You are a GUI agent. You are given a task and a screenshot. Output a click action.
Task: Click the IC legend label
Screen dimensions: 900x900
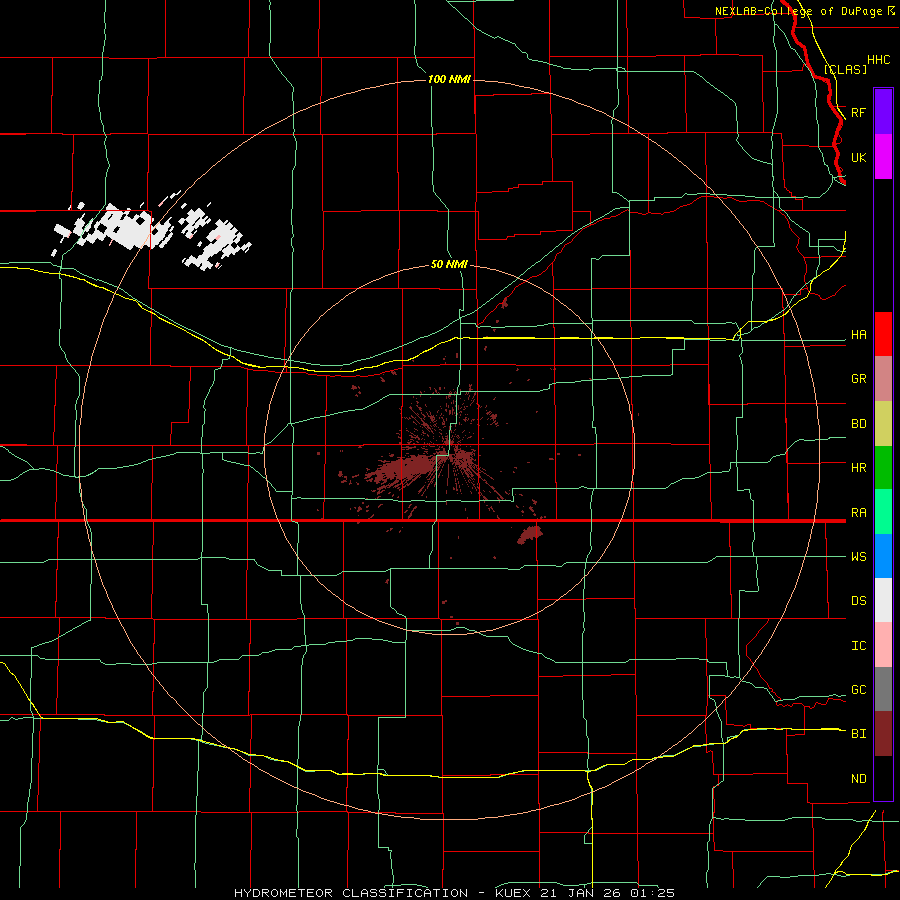point(858,646)
